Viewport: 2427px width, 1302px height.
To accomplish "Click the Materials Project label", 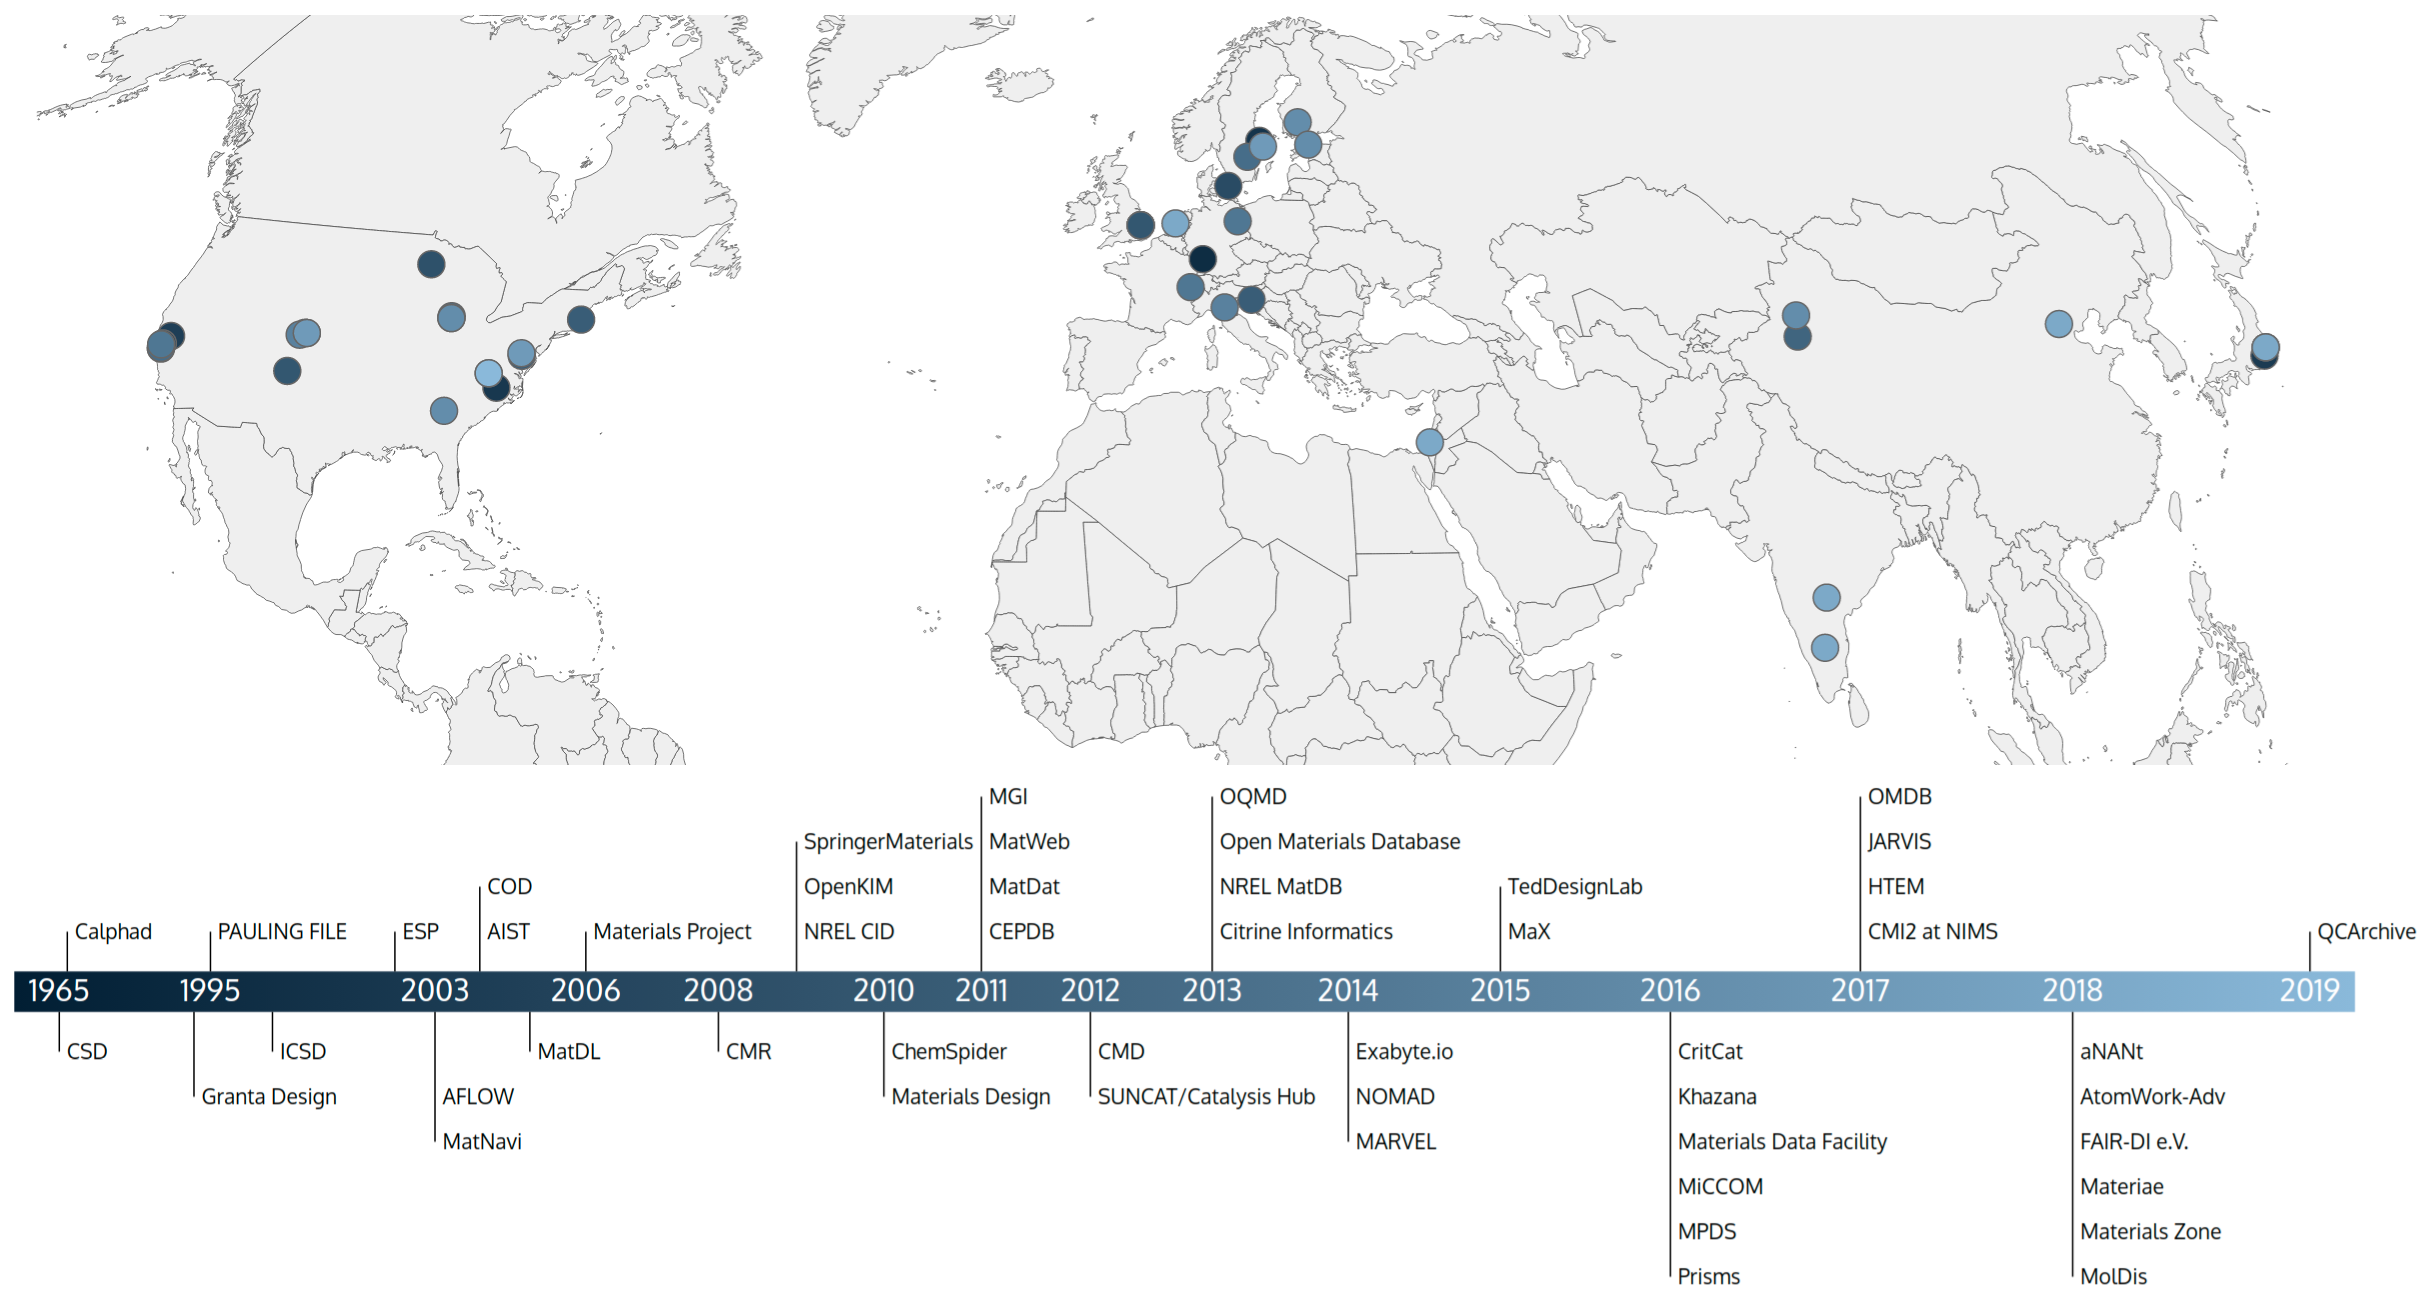I will [672, 932].
